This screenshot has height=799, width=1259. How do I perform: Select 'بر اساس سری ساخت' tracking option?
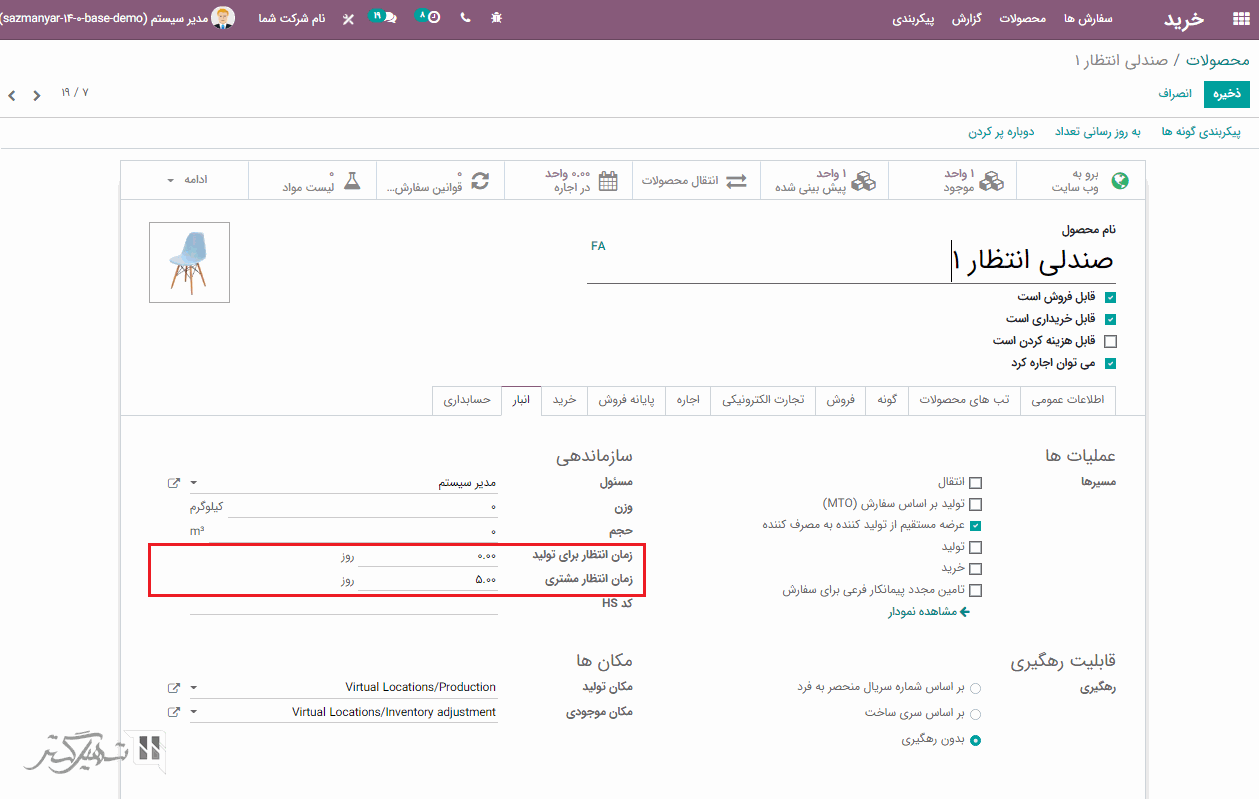pos(975,714)
